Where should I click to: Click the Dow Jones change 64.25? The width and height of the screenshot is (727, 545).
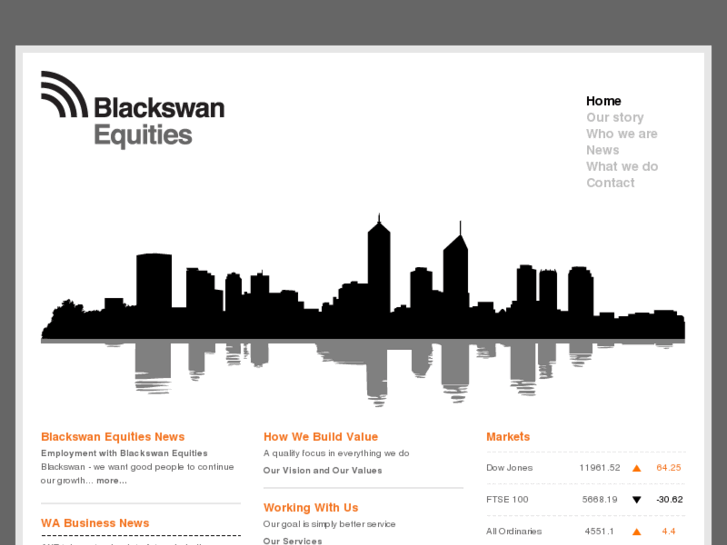[669, 468]
